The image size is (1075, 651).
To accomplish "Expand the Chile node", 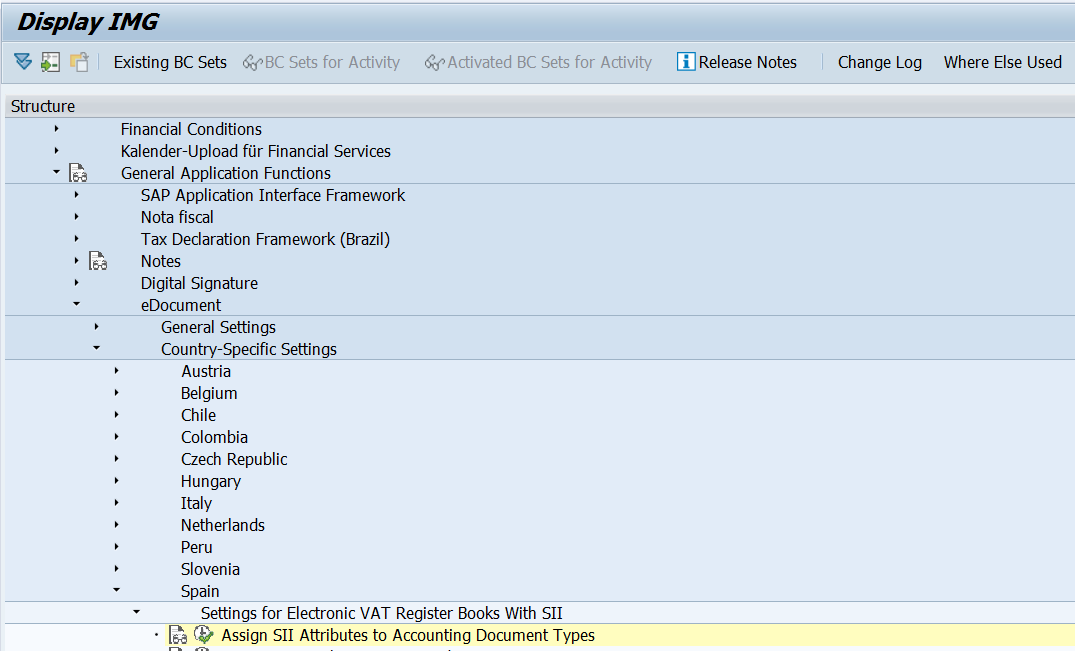I will tap(117, 415).
